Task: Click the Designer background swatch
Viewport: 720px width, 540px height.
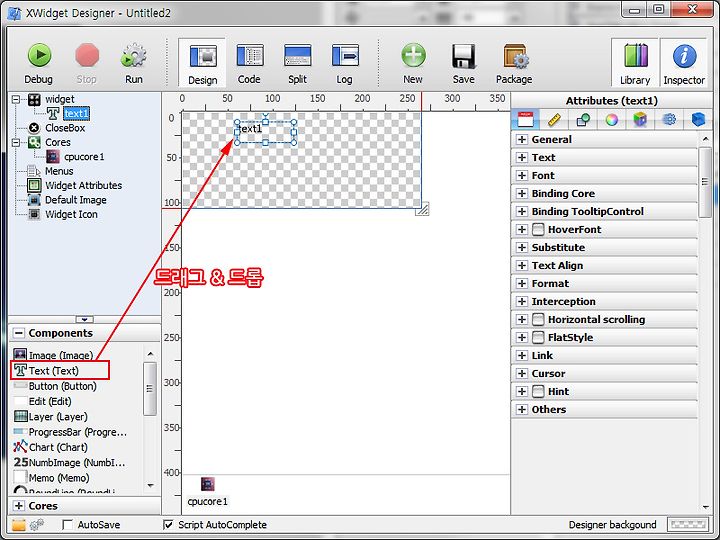Action: pyautogui.click(x=687, y=524)
